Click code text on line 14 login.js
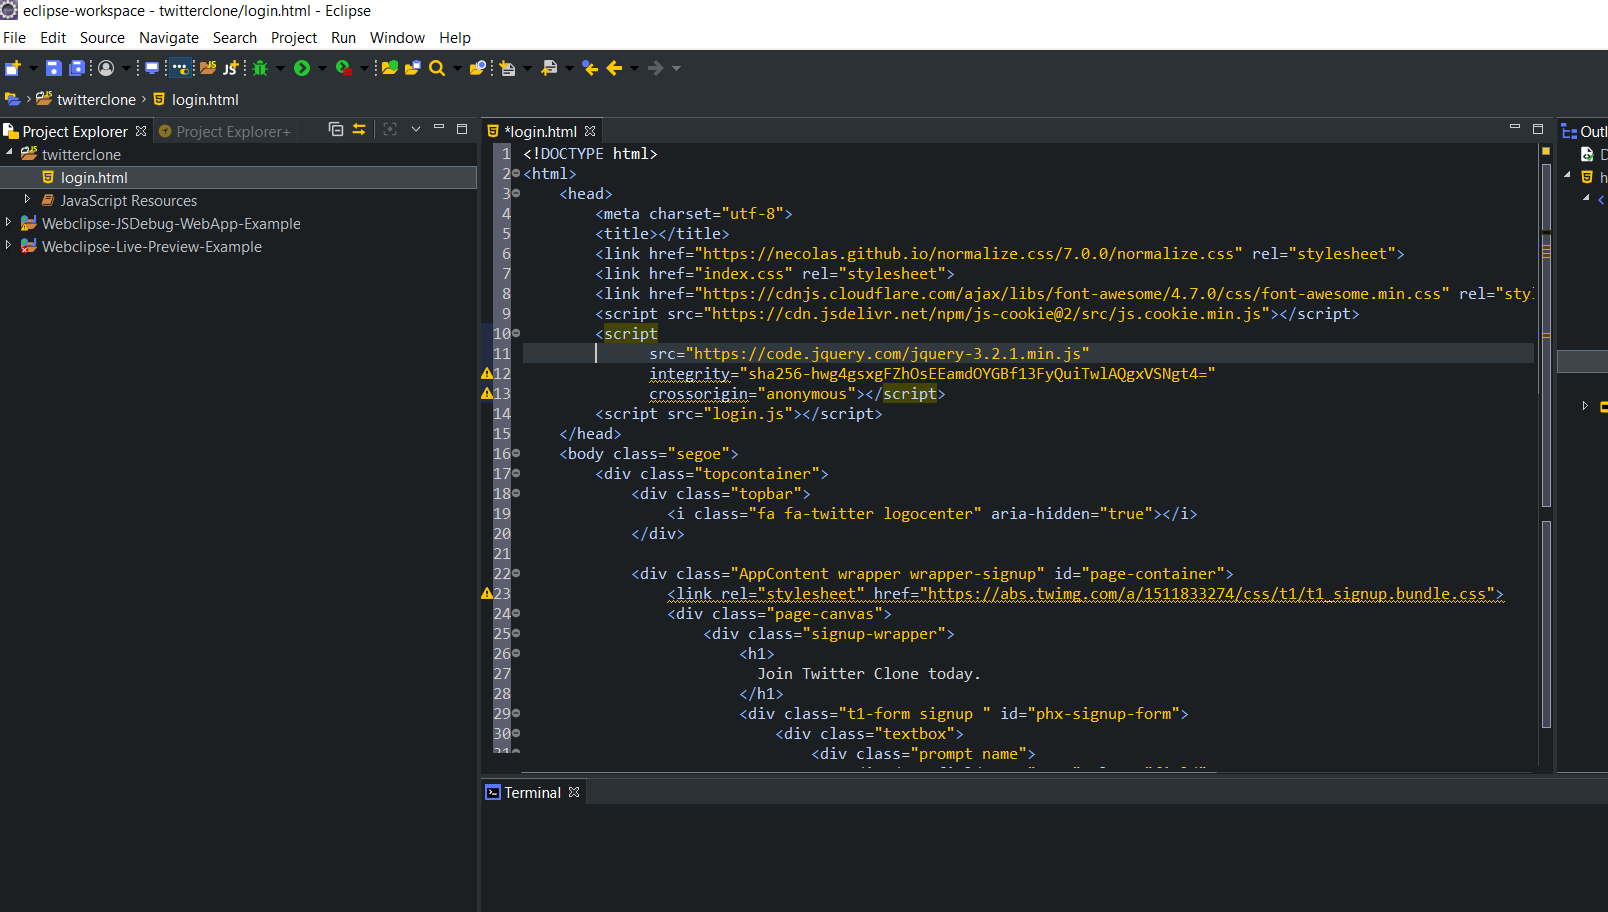The width and height of the screenshot is (1608, 912). click(739, 414)
